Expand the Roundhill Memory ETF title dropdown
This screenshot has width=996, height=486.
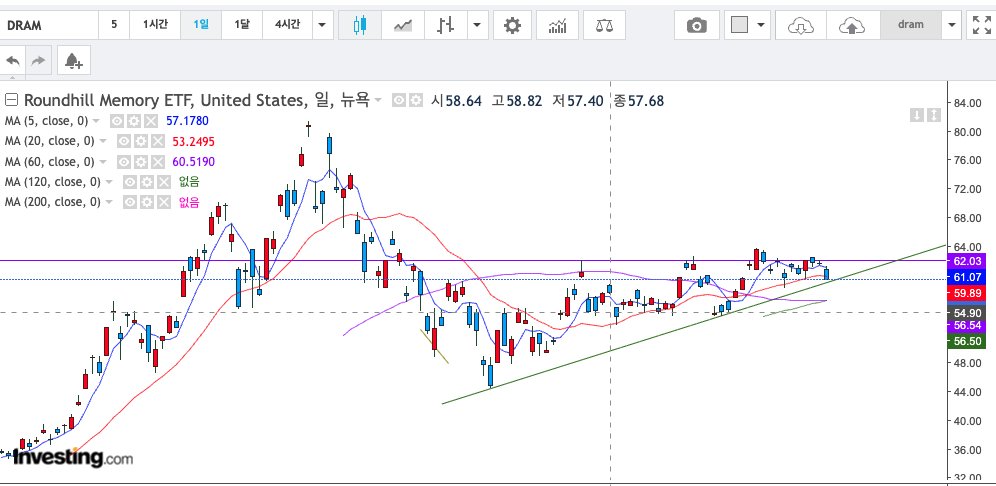click(x=378, y=100)
